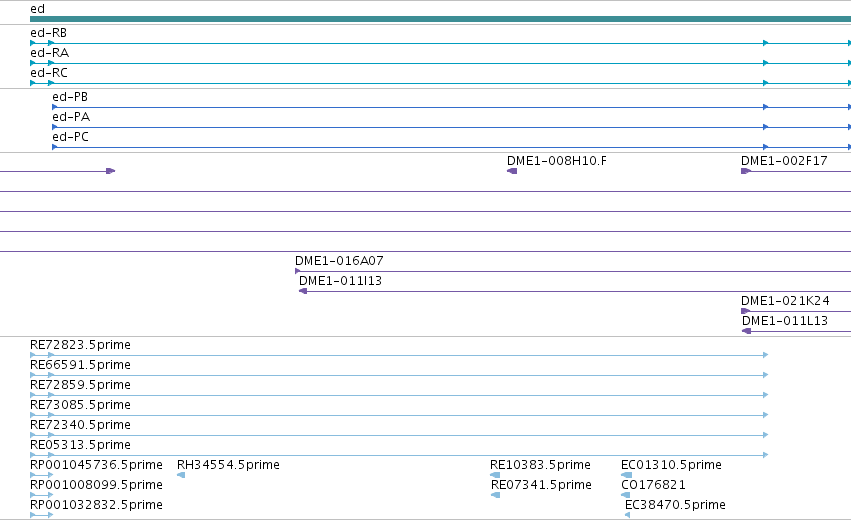This screenshot has width=851, height=520.
Task: Select the DME1-008H10.F clone label
Action: pos(557,161)
